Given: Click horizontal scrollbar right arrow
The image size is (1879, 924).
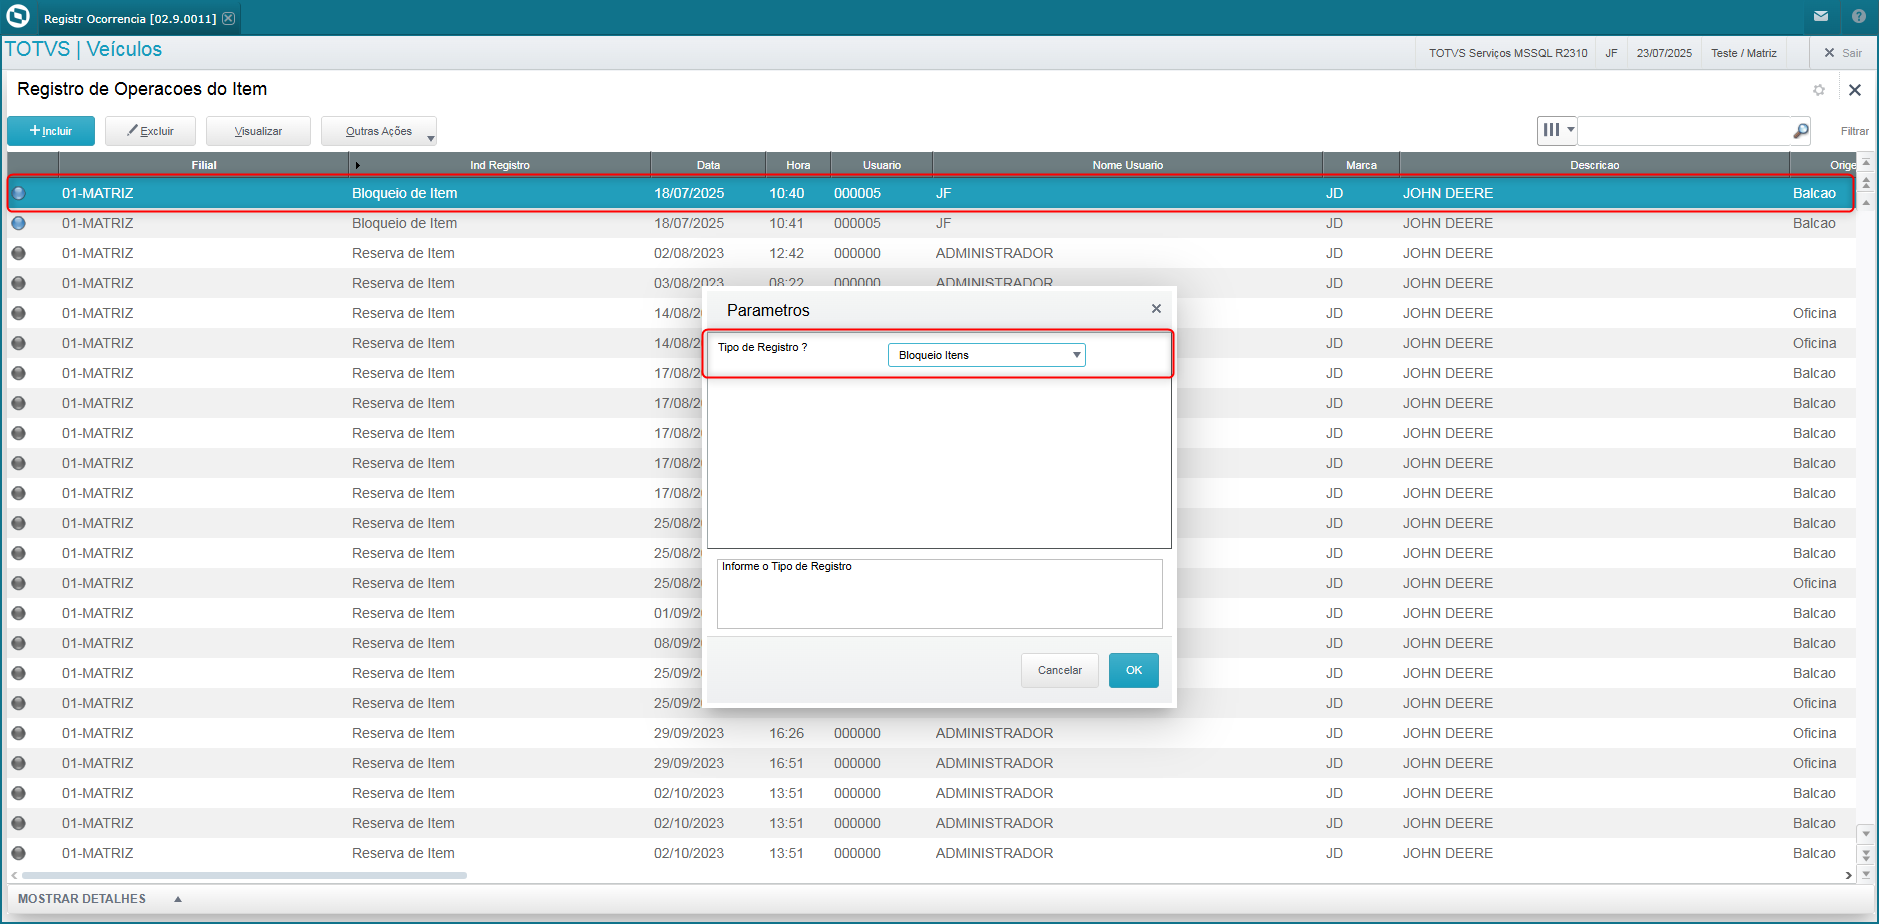Looking at the screenshot, I should (1849, 875).
